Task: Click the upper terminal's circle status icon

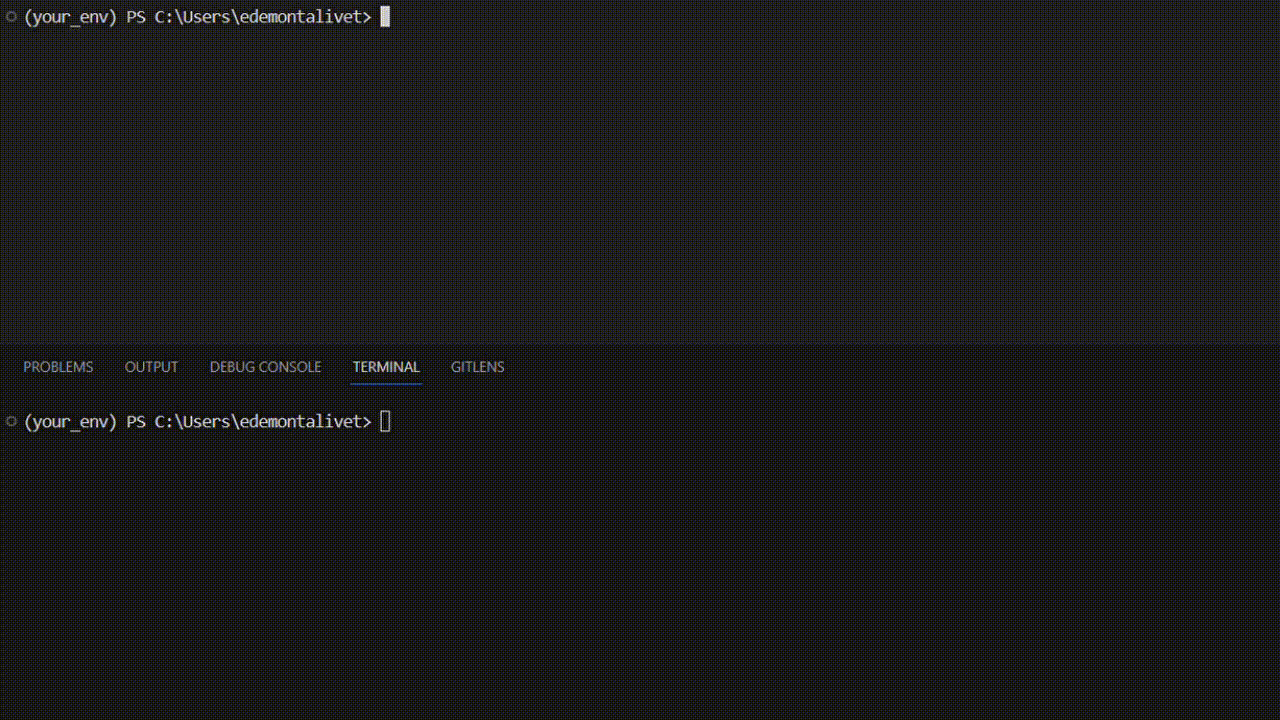Action: tap(11, 16)
